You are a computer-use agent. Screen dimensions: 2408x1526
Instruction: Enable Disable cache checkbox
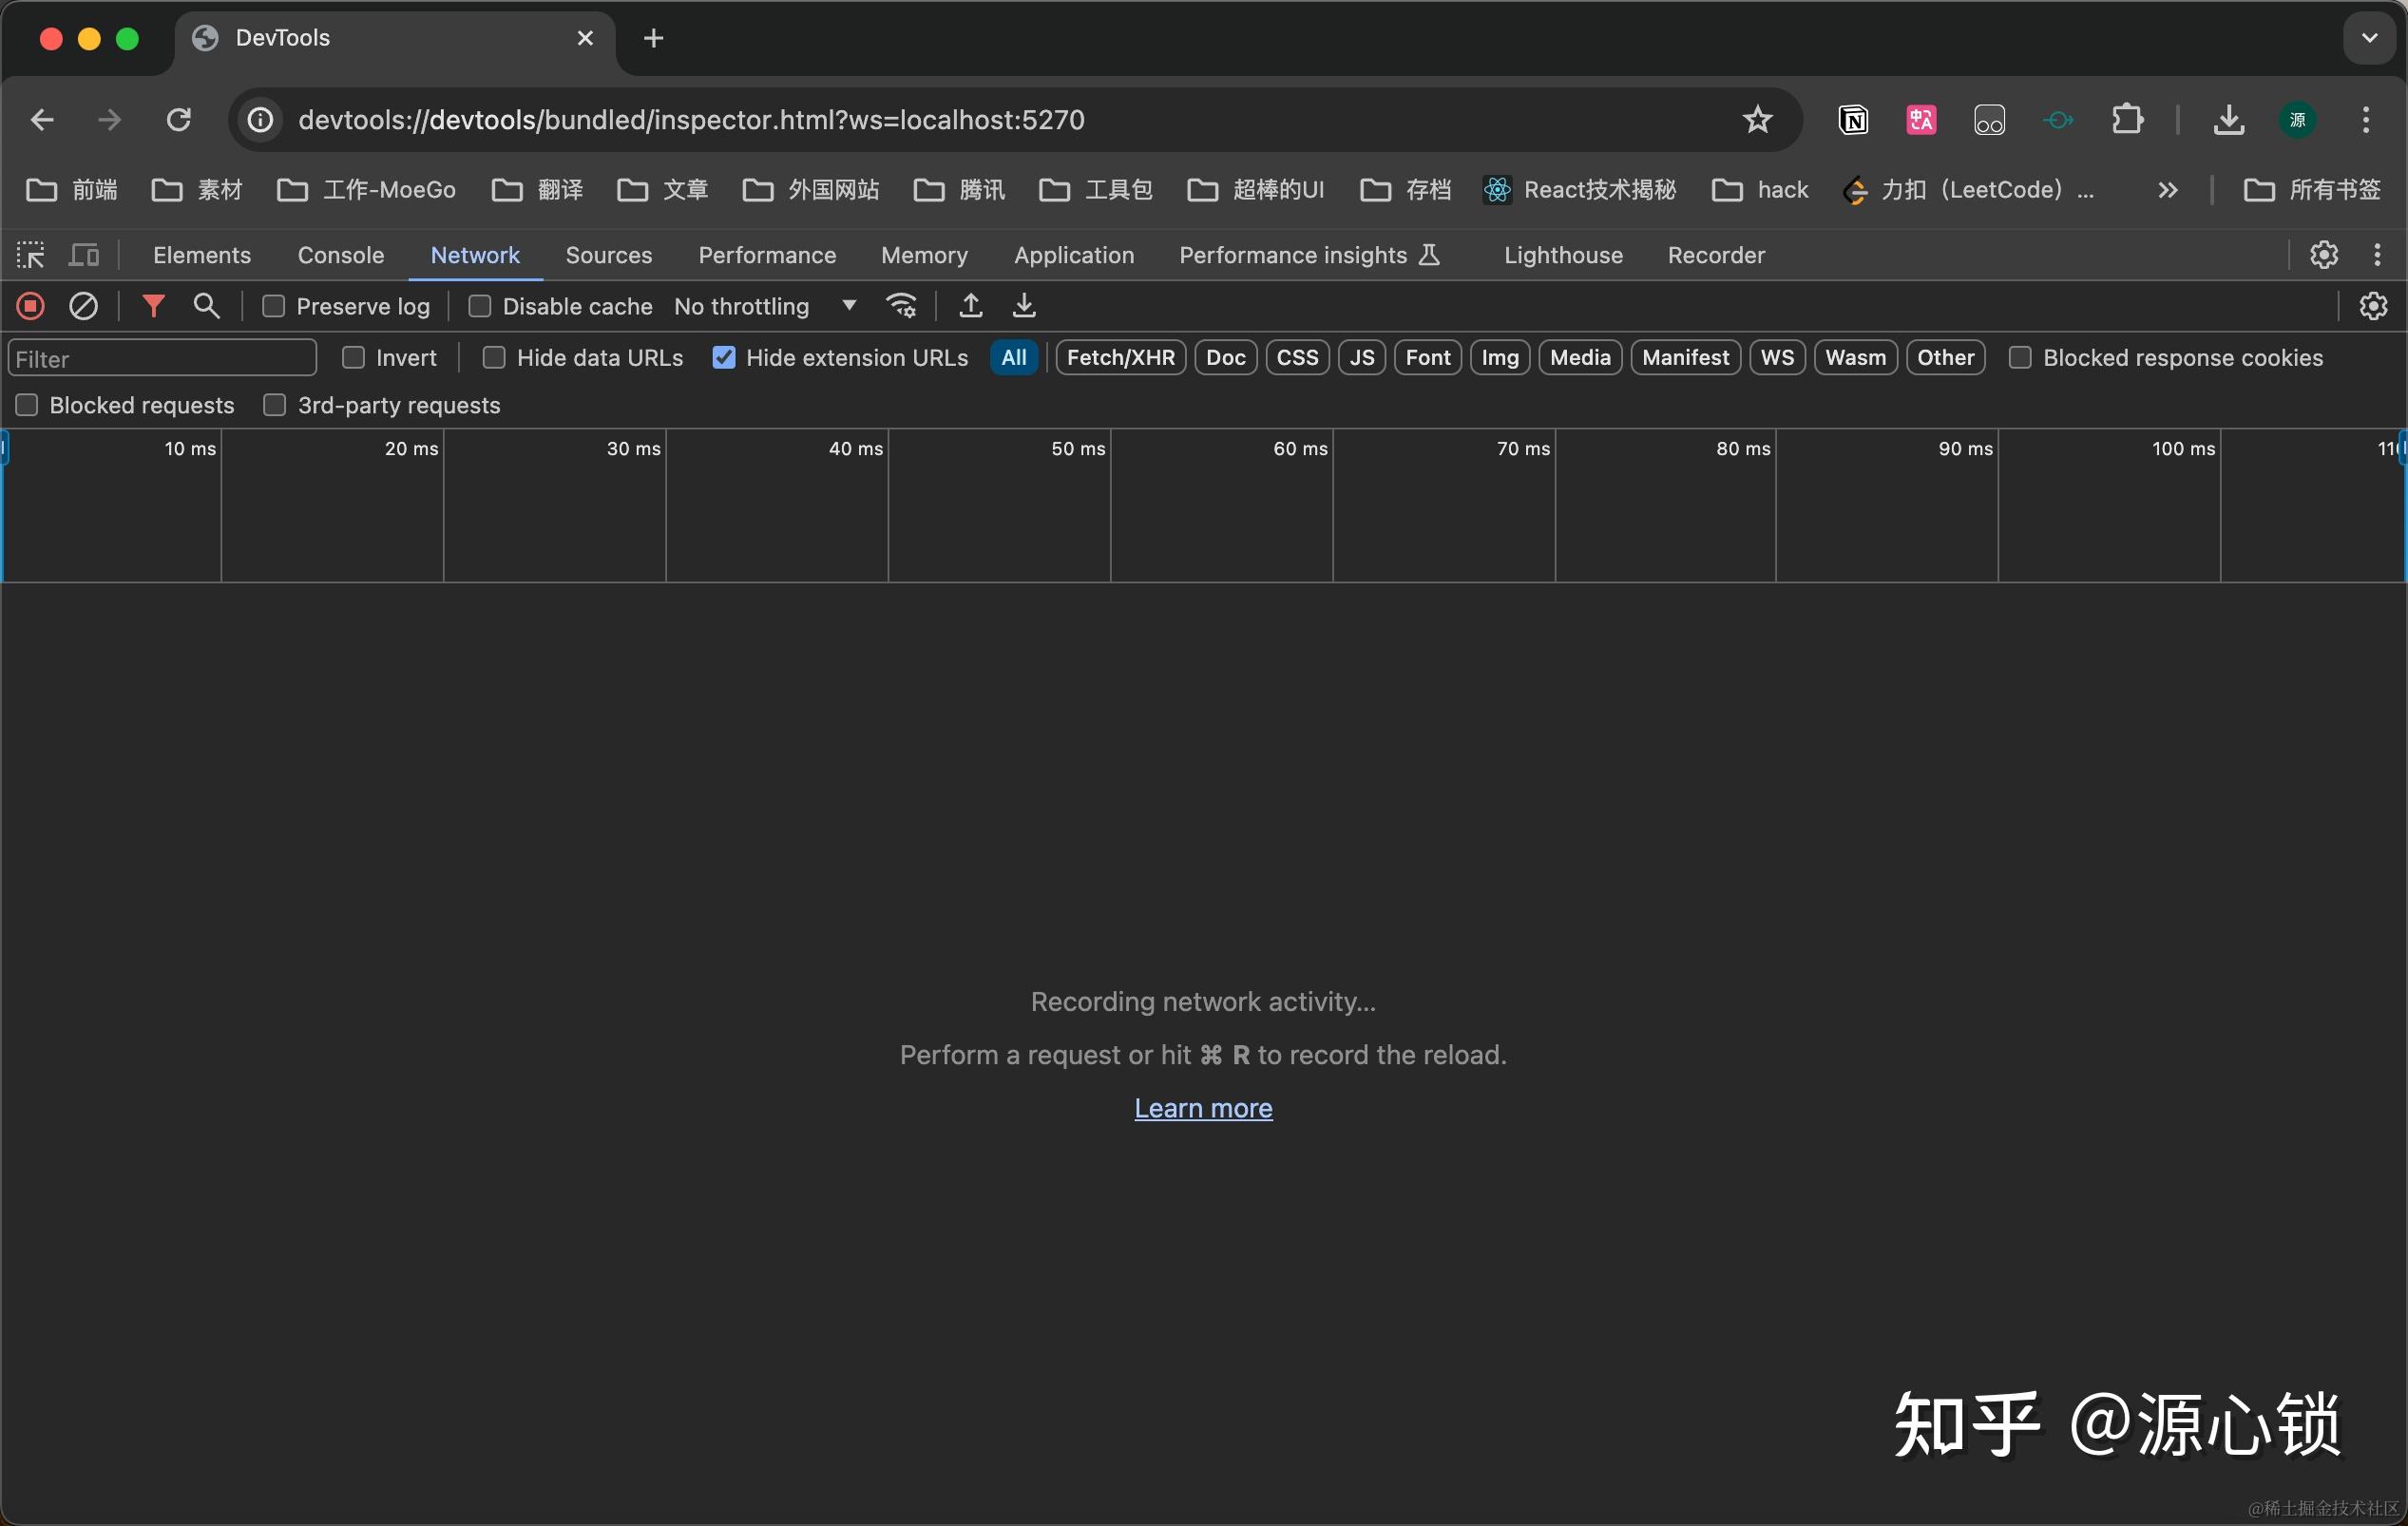click(480, 306)
